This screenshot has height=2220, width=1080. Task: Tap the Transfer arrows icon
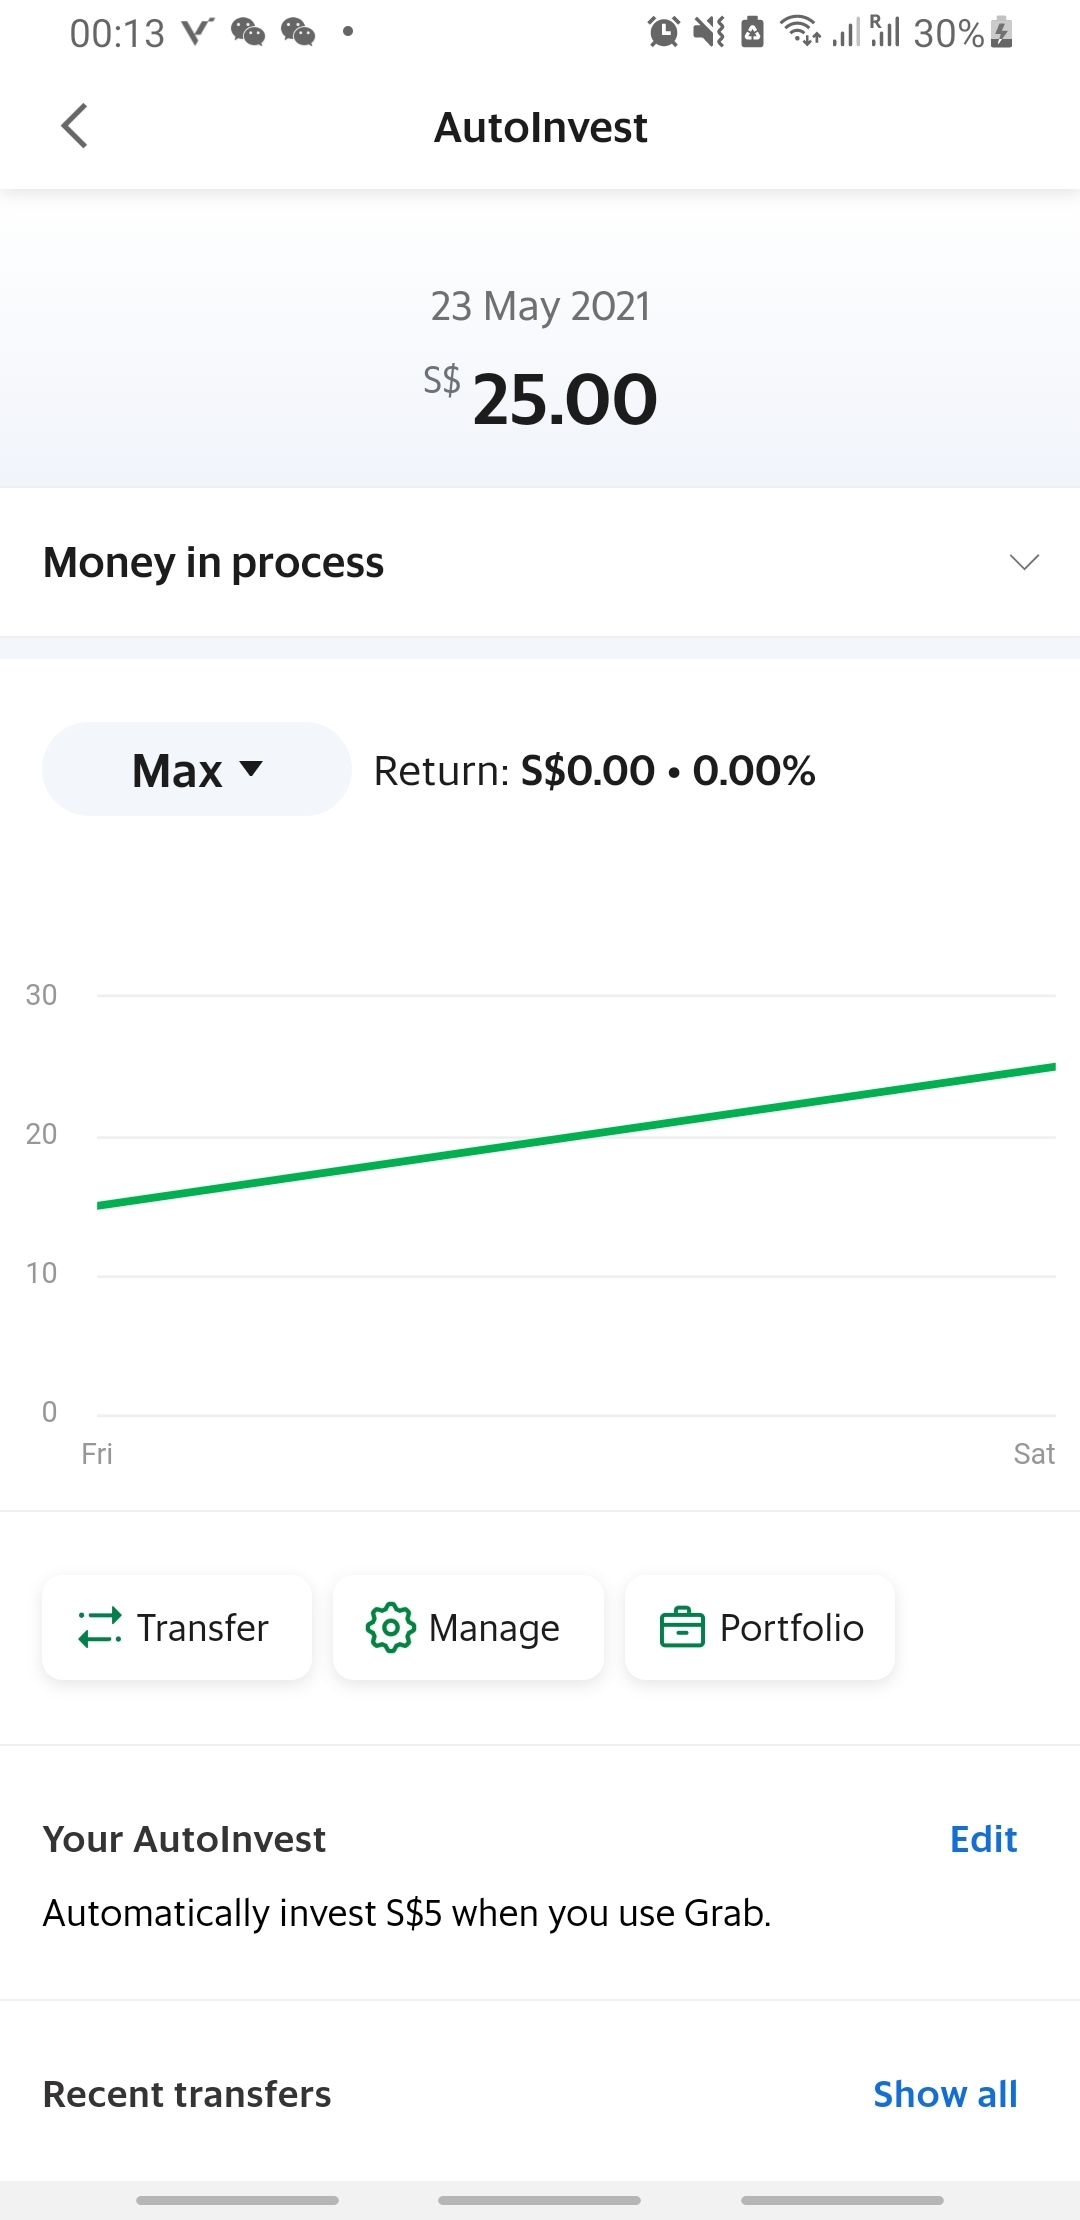pos(100,1627)
